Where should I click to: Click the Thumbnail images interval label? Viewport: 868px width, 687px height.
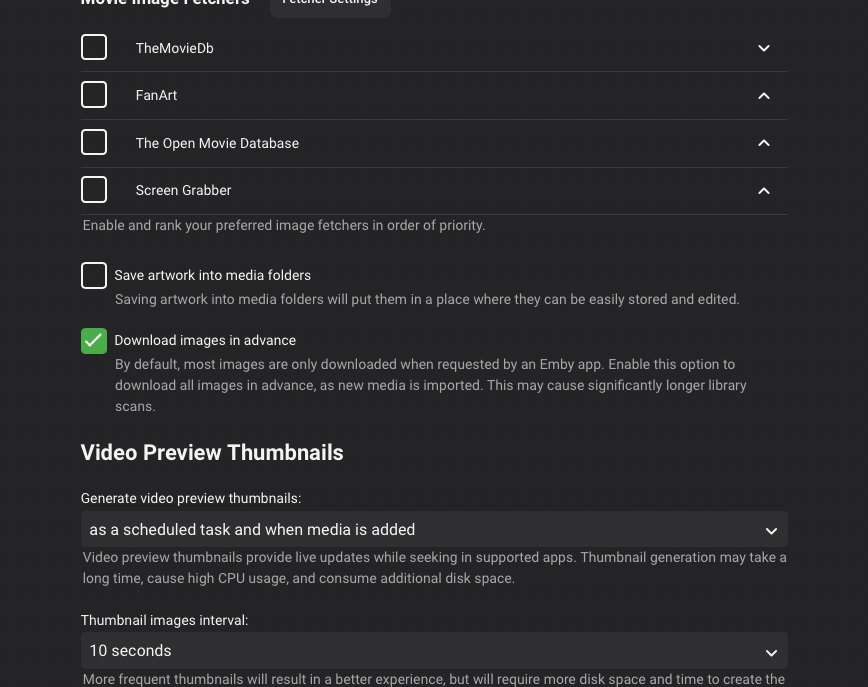(164, 620)
